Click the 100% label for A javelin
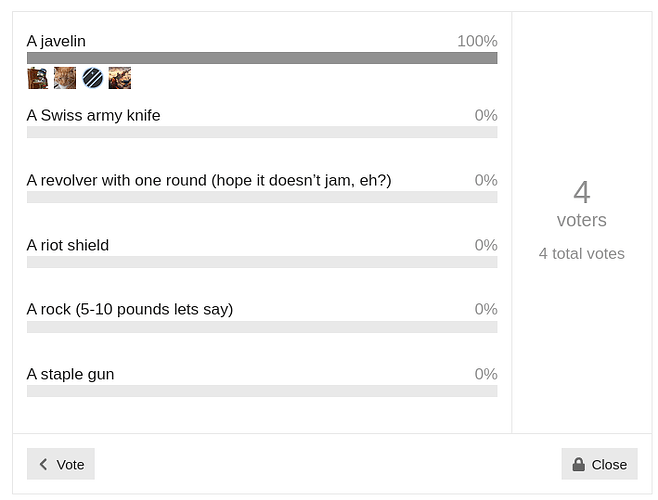The image size is (658, 500). [477, 41]
